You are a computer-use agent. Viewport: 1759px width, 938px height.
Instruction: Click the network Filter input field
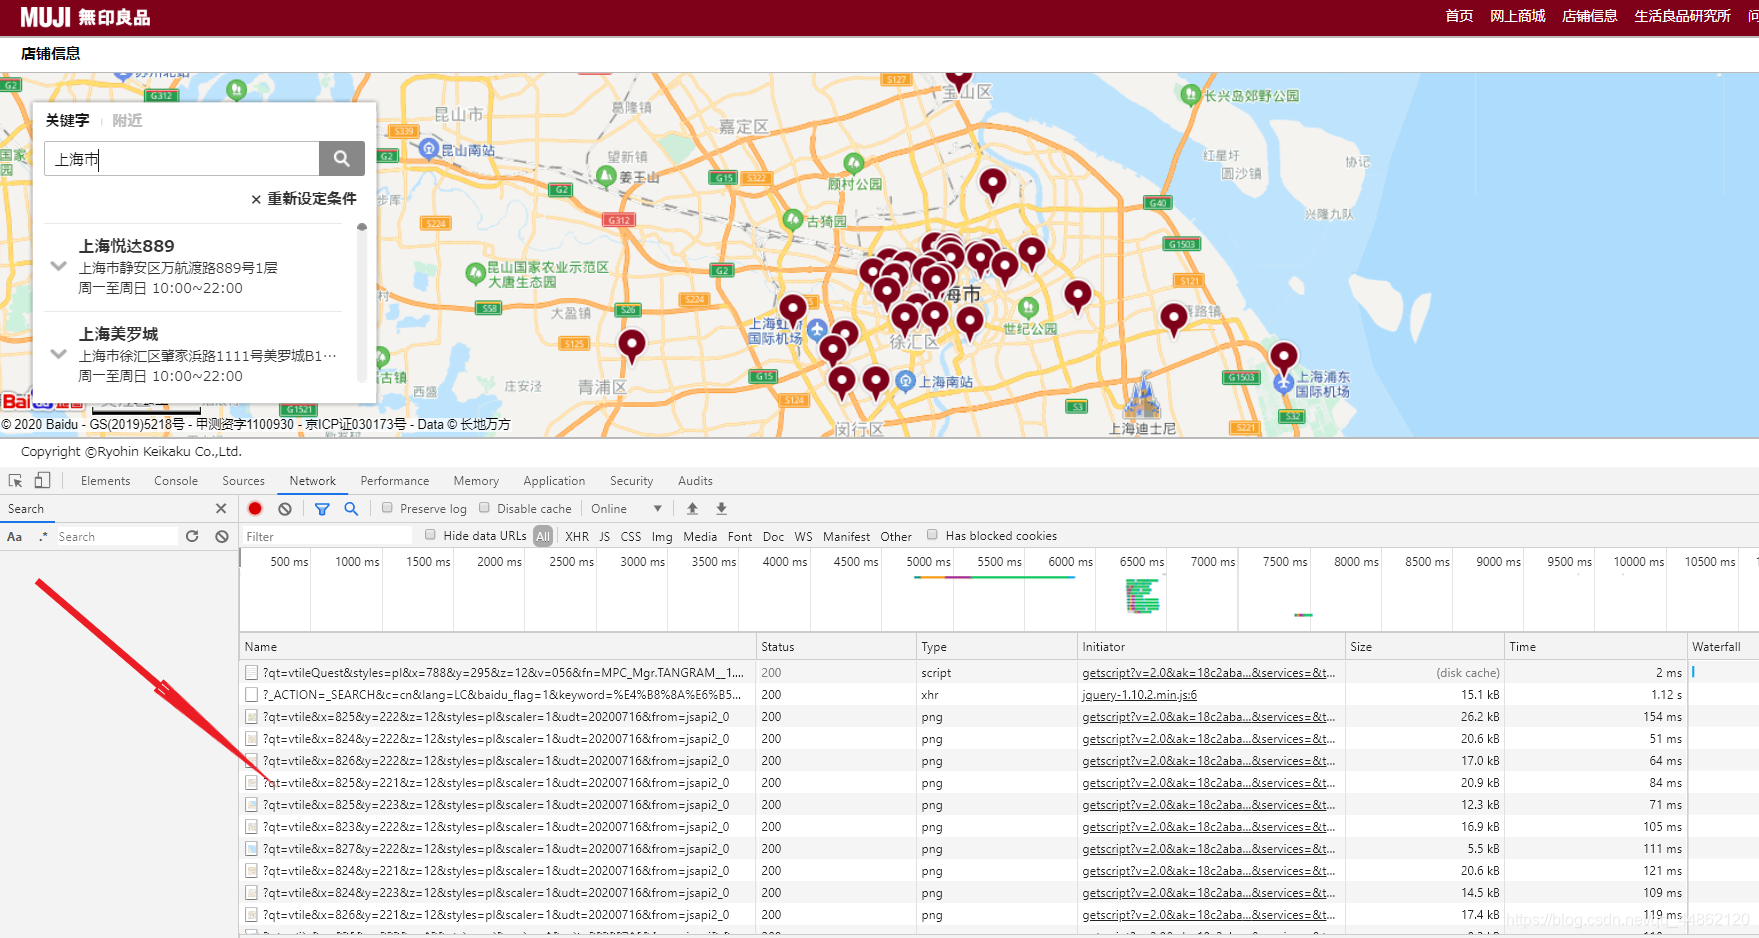pyautogui.click(x=327, y=537)
